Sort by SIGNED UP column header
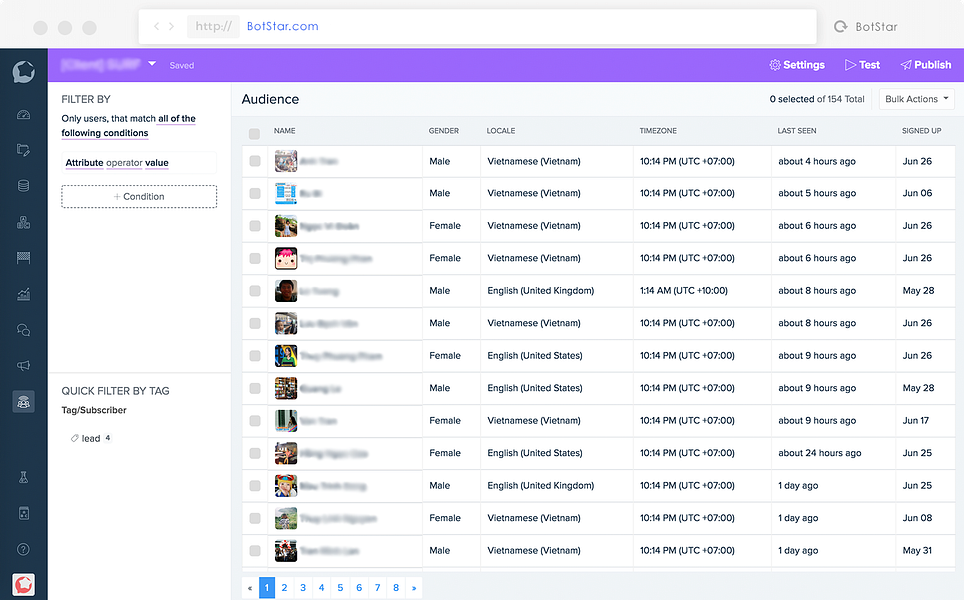The width and height of the screenshot is (964, 600). (x=922, y=131)
